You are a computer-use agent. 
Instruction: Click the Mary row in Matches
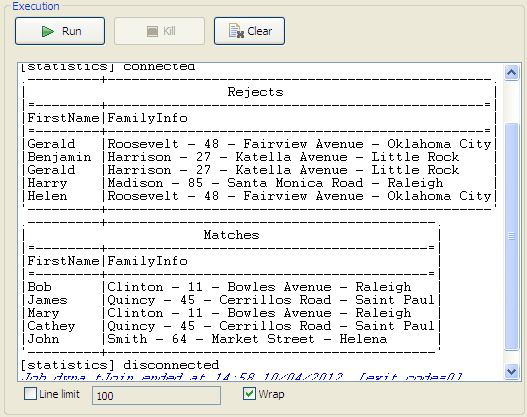[231, 313]
